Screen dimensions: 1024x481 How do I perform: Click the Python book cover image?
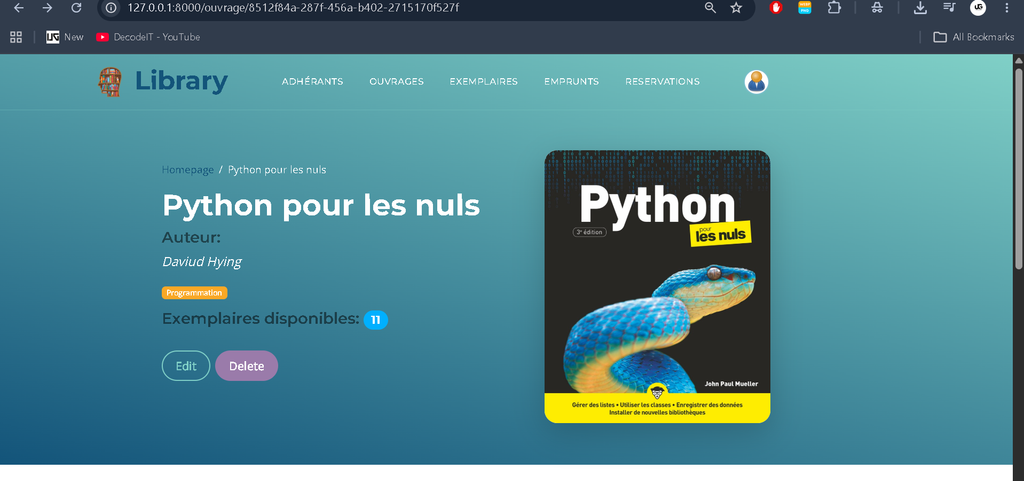pos(657,287)
